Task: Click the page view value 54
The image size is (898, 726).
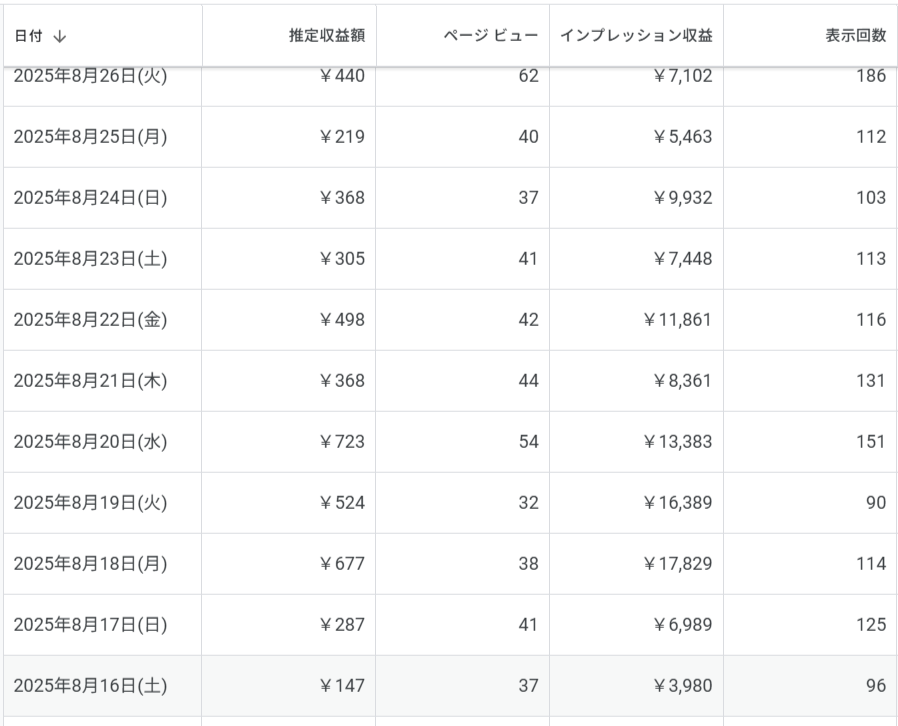Action: 528,442
